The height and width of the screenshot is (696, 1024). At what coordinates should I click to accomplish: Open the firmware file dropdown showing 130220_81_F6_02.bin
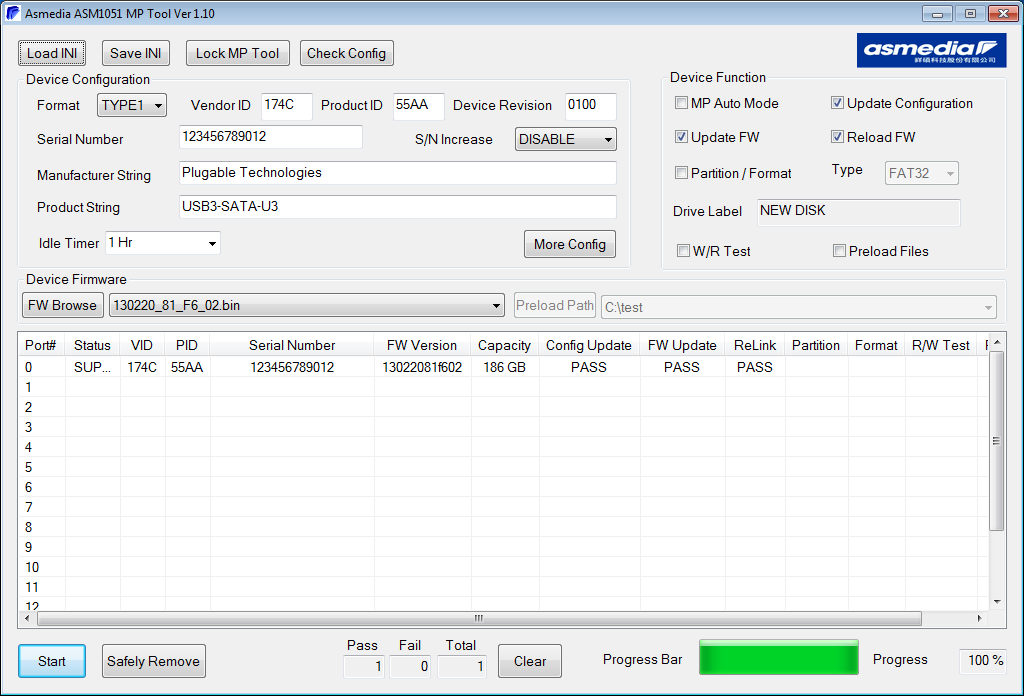495,306
